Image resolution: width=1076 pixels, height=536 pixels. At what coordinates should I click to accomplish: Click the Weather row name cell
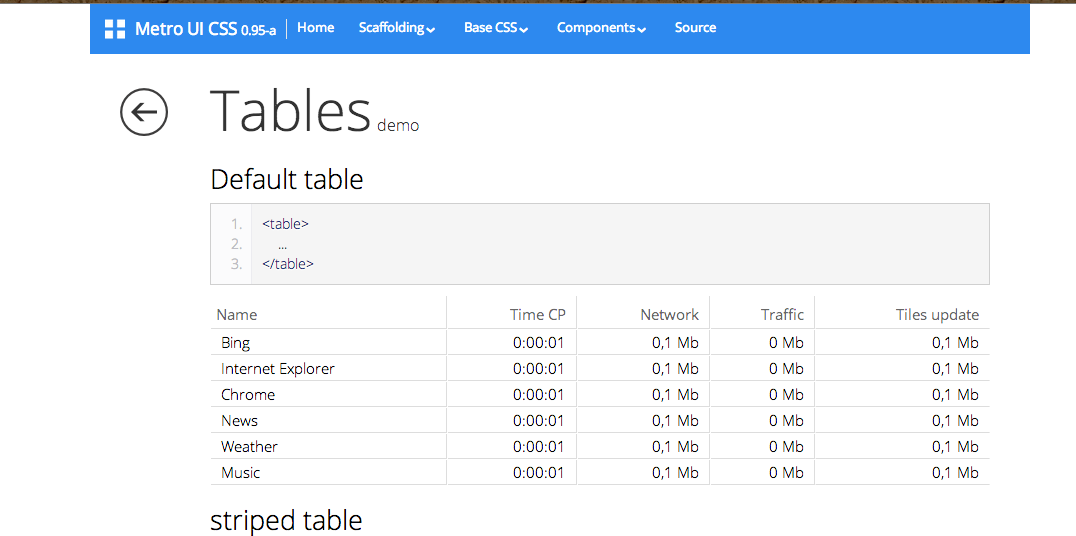pyautogui.click(x=250, y=446)
